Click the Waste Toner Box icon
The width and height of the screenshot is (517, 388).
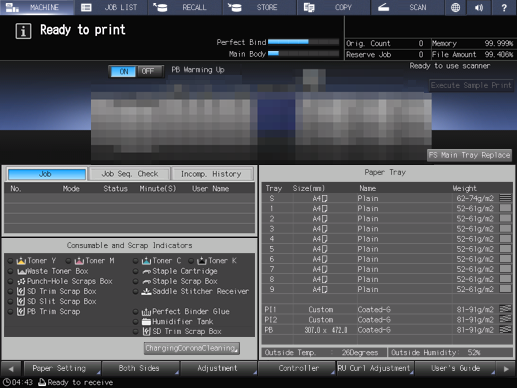tap(21, 271)
